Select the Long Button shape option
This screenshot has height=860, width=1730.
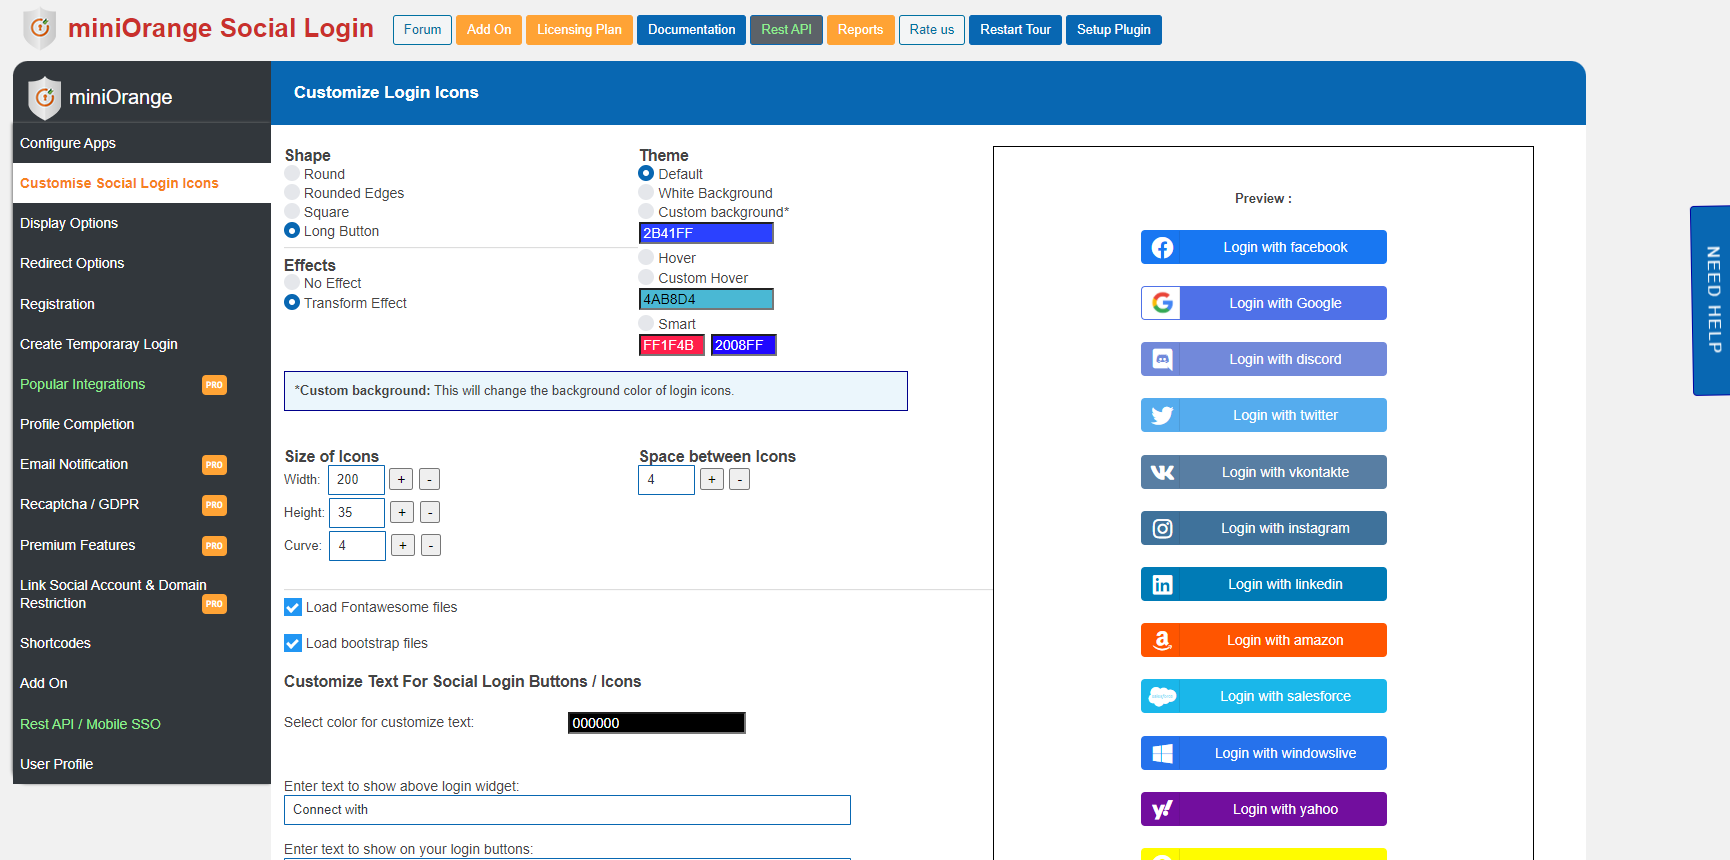[292, 230]
